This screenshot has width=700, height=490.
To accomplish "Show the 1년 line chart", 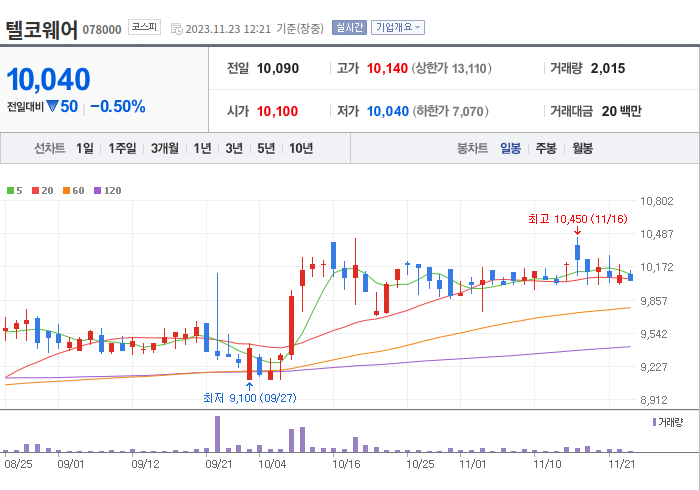I will click(202, 148).
